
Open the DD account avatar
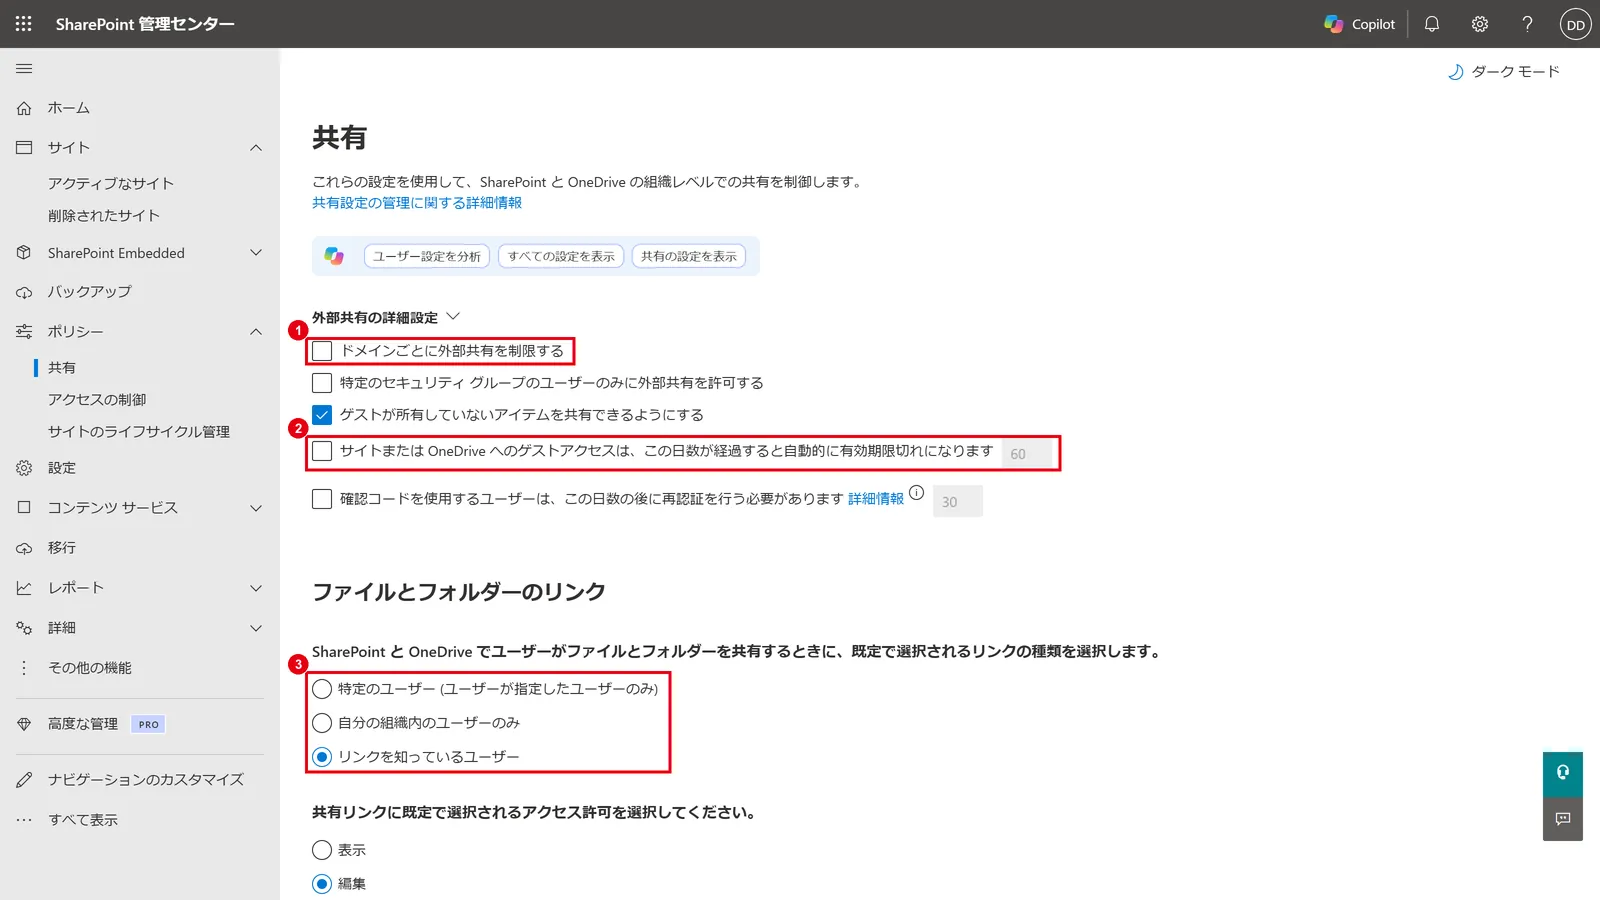coord(1576,24)
